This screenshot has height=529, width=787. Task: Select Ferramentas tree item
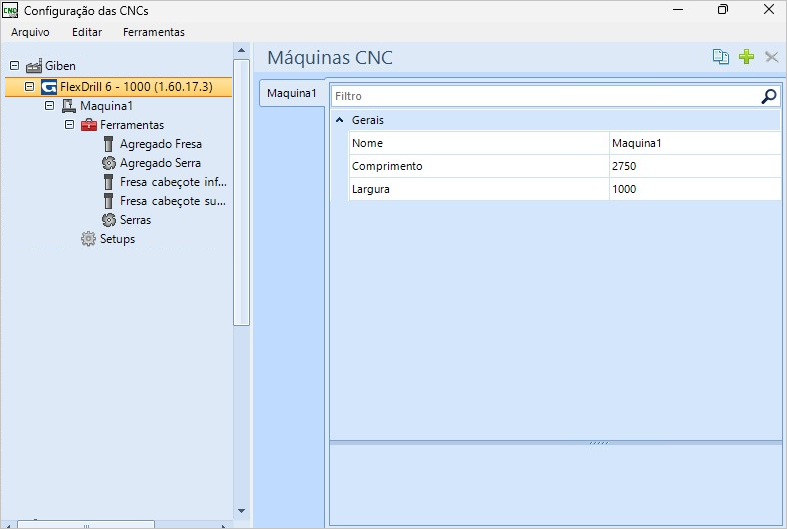pyautogui.click(x=132, y=125)
